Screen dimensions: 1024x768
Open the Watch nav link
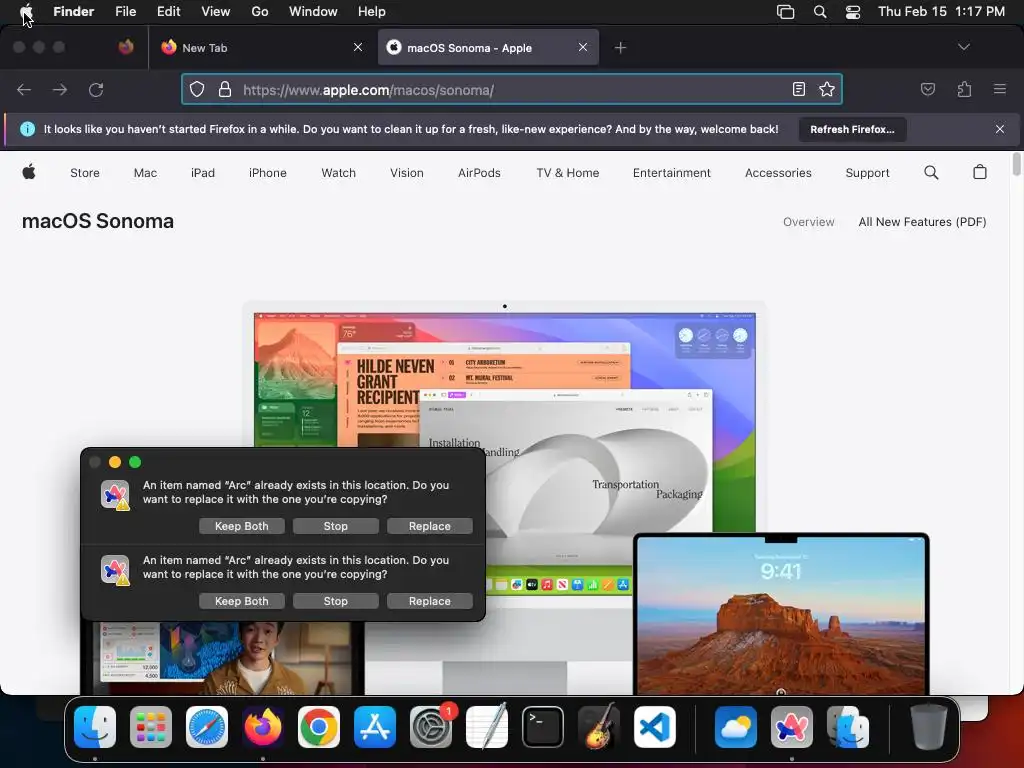(338, 173)
